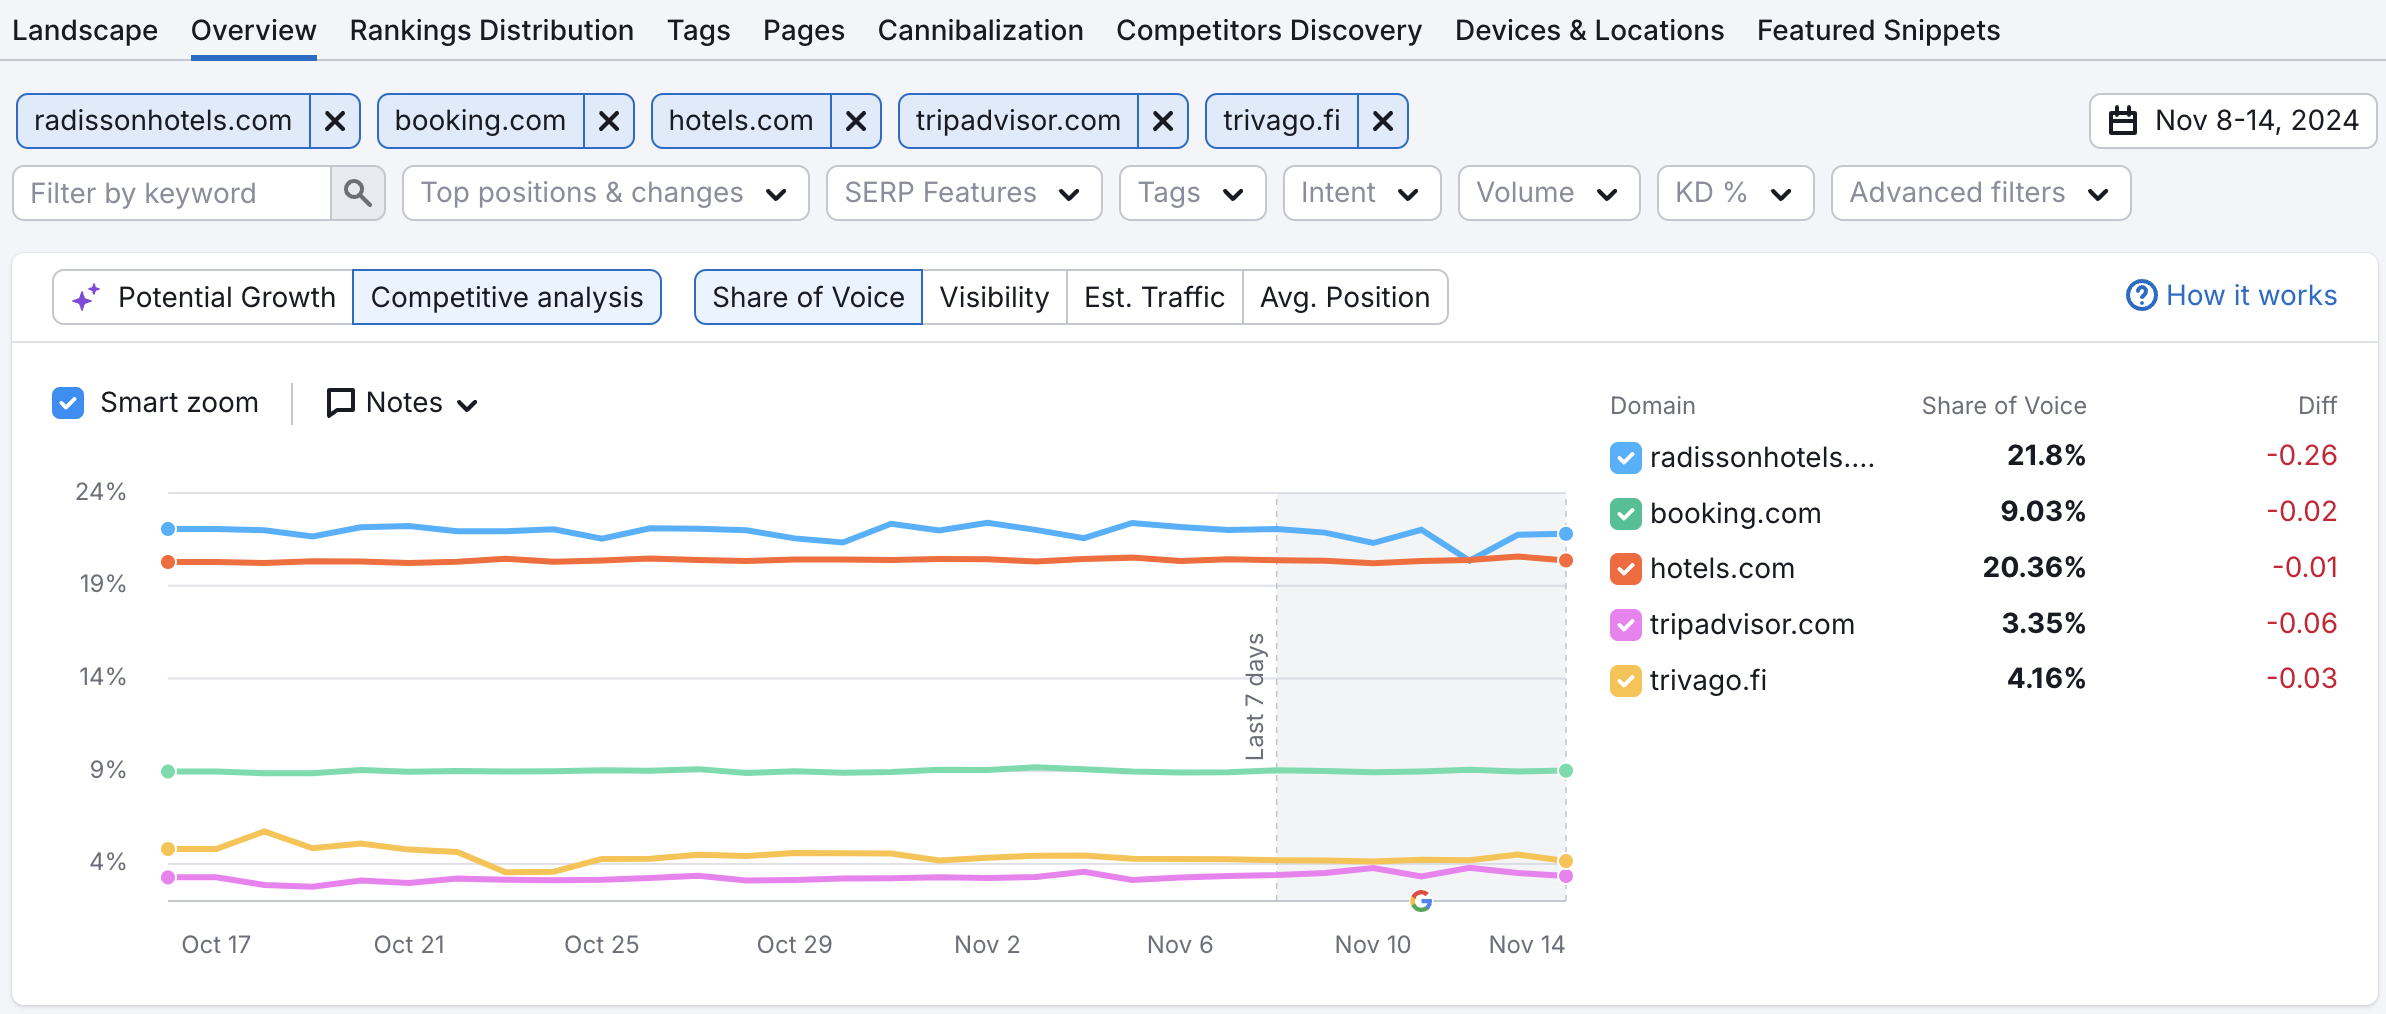The image size is (2386, 1014).
Task: Uncheck tripadvisor.com in the domain legend
Action: point(1625,624)
